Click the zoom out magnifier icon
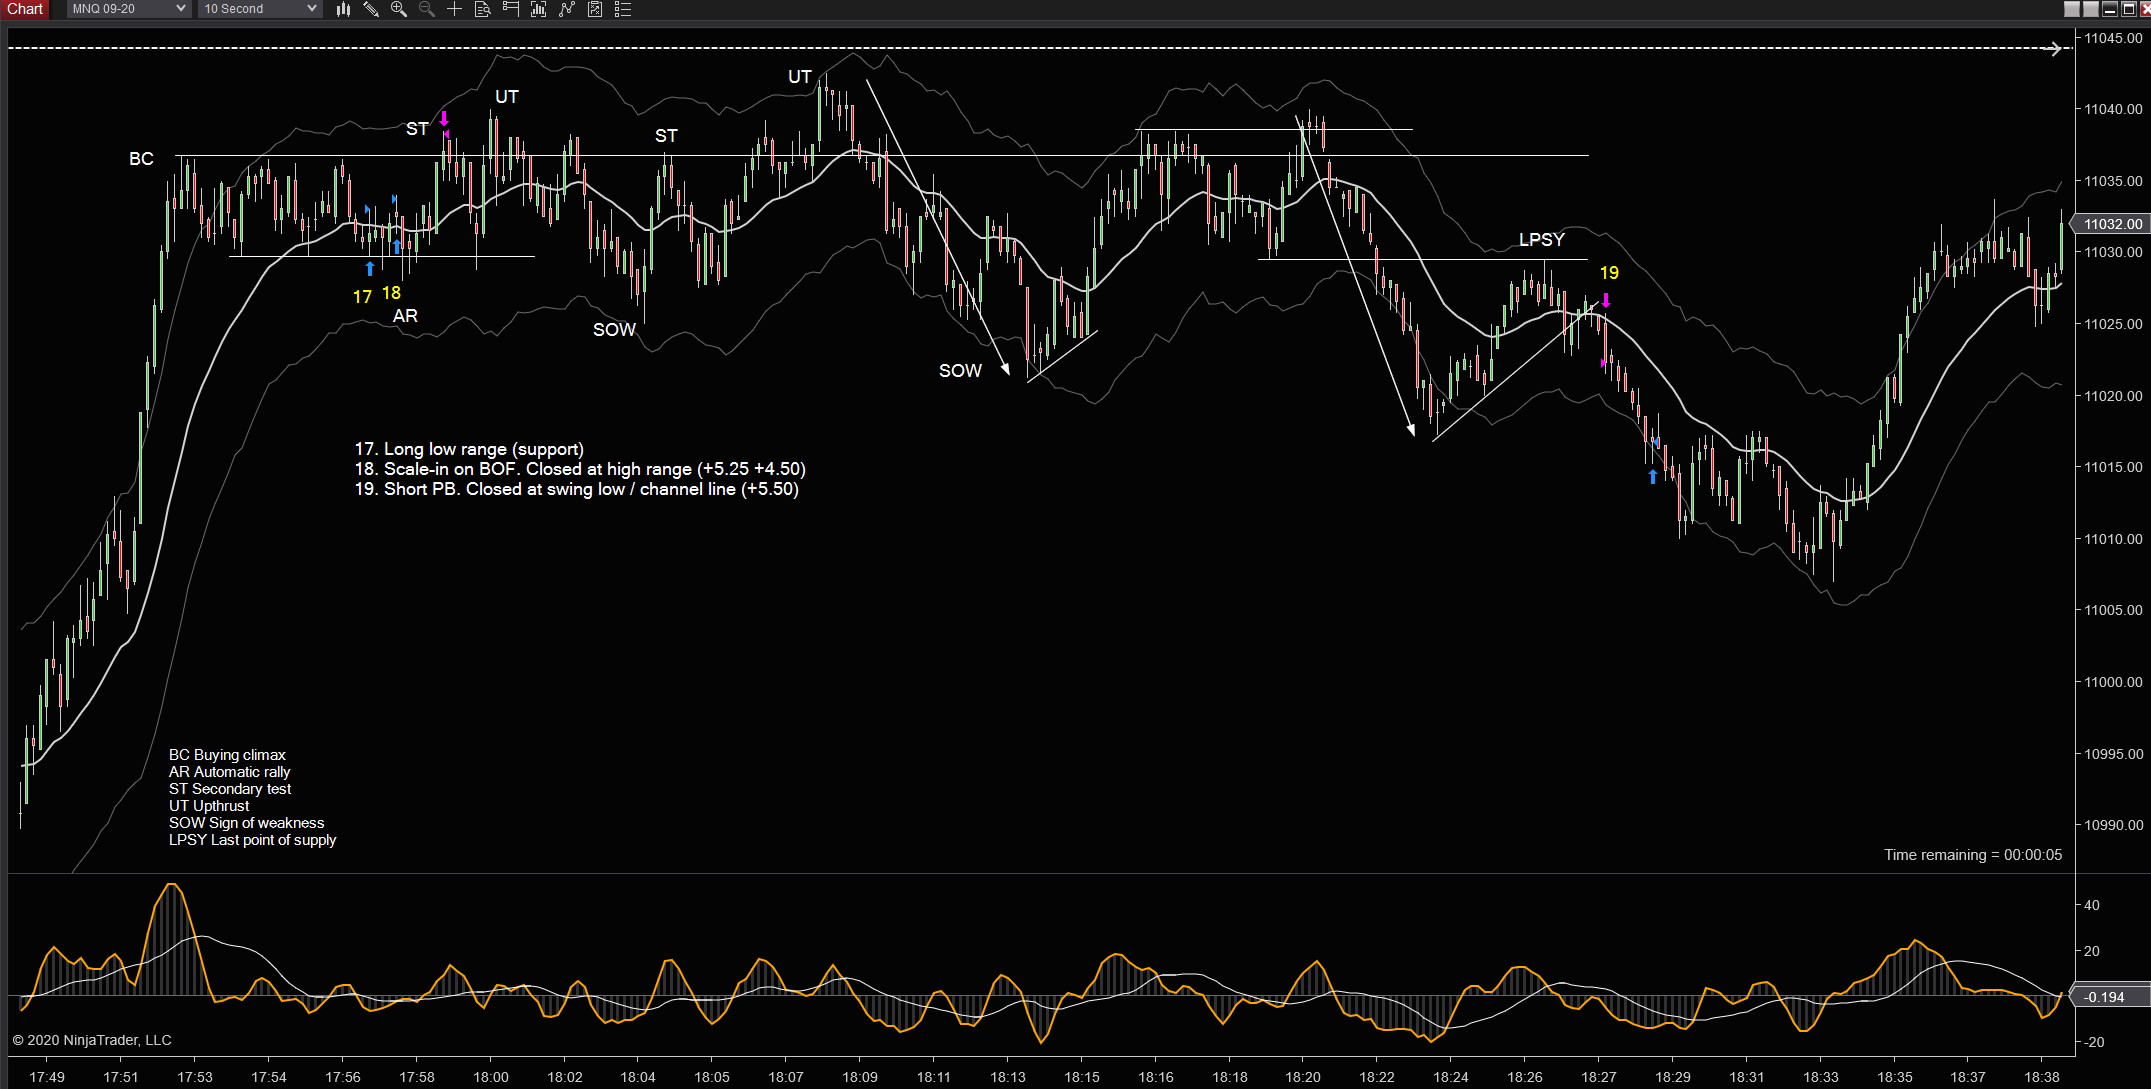Viewport: 2151px width, 1089px height. coord(427,9)
